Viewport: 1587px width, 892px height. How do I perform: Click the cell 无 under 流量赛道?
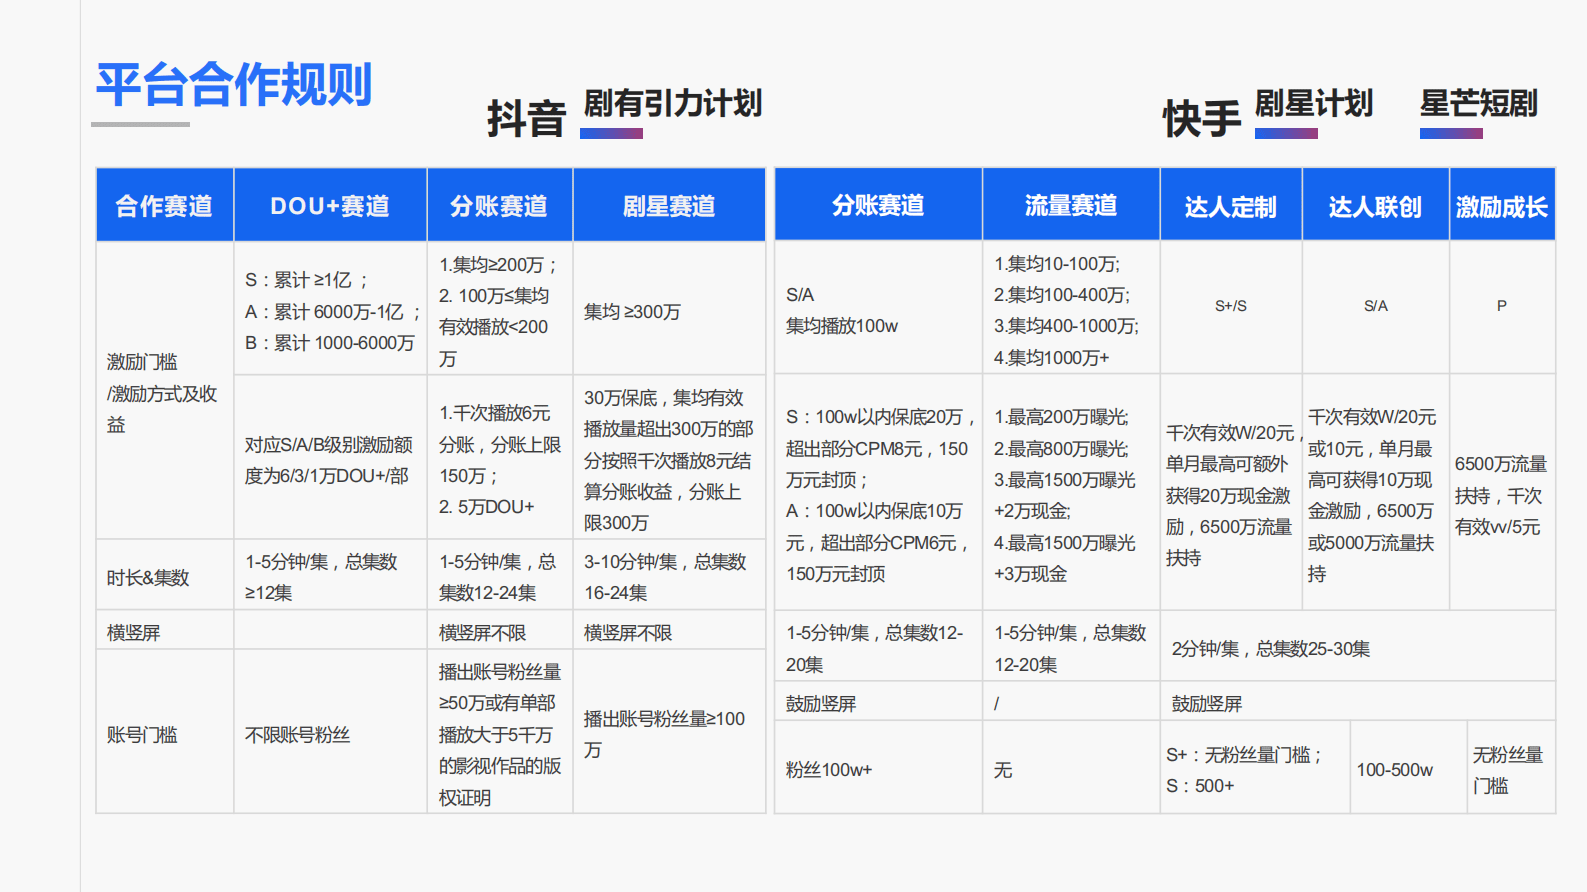pos(1071,769)
